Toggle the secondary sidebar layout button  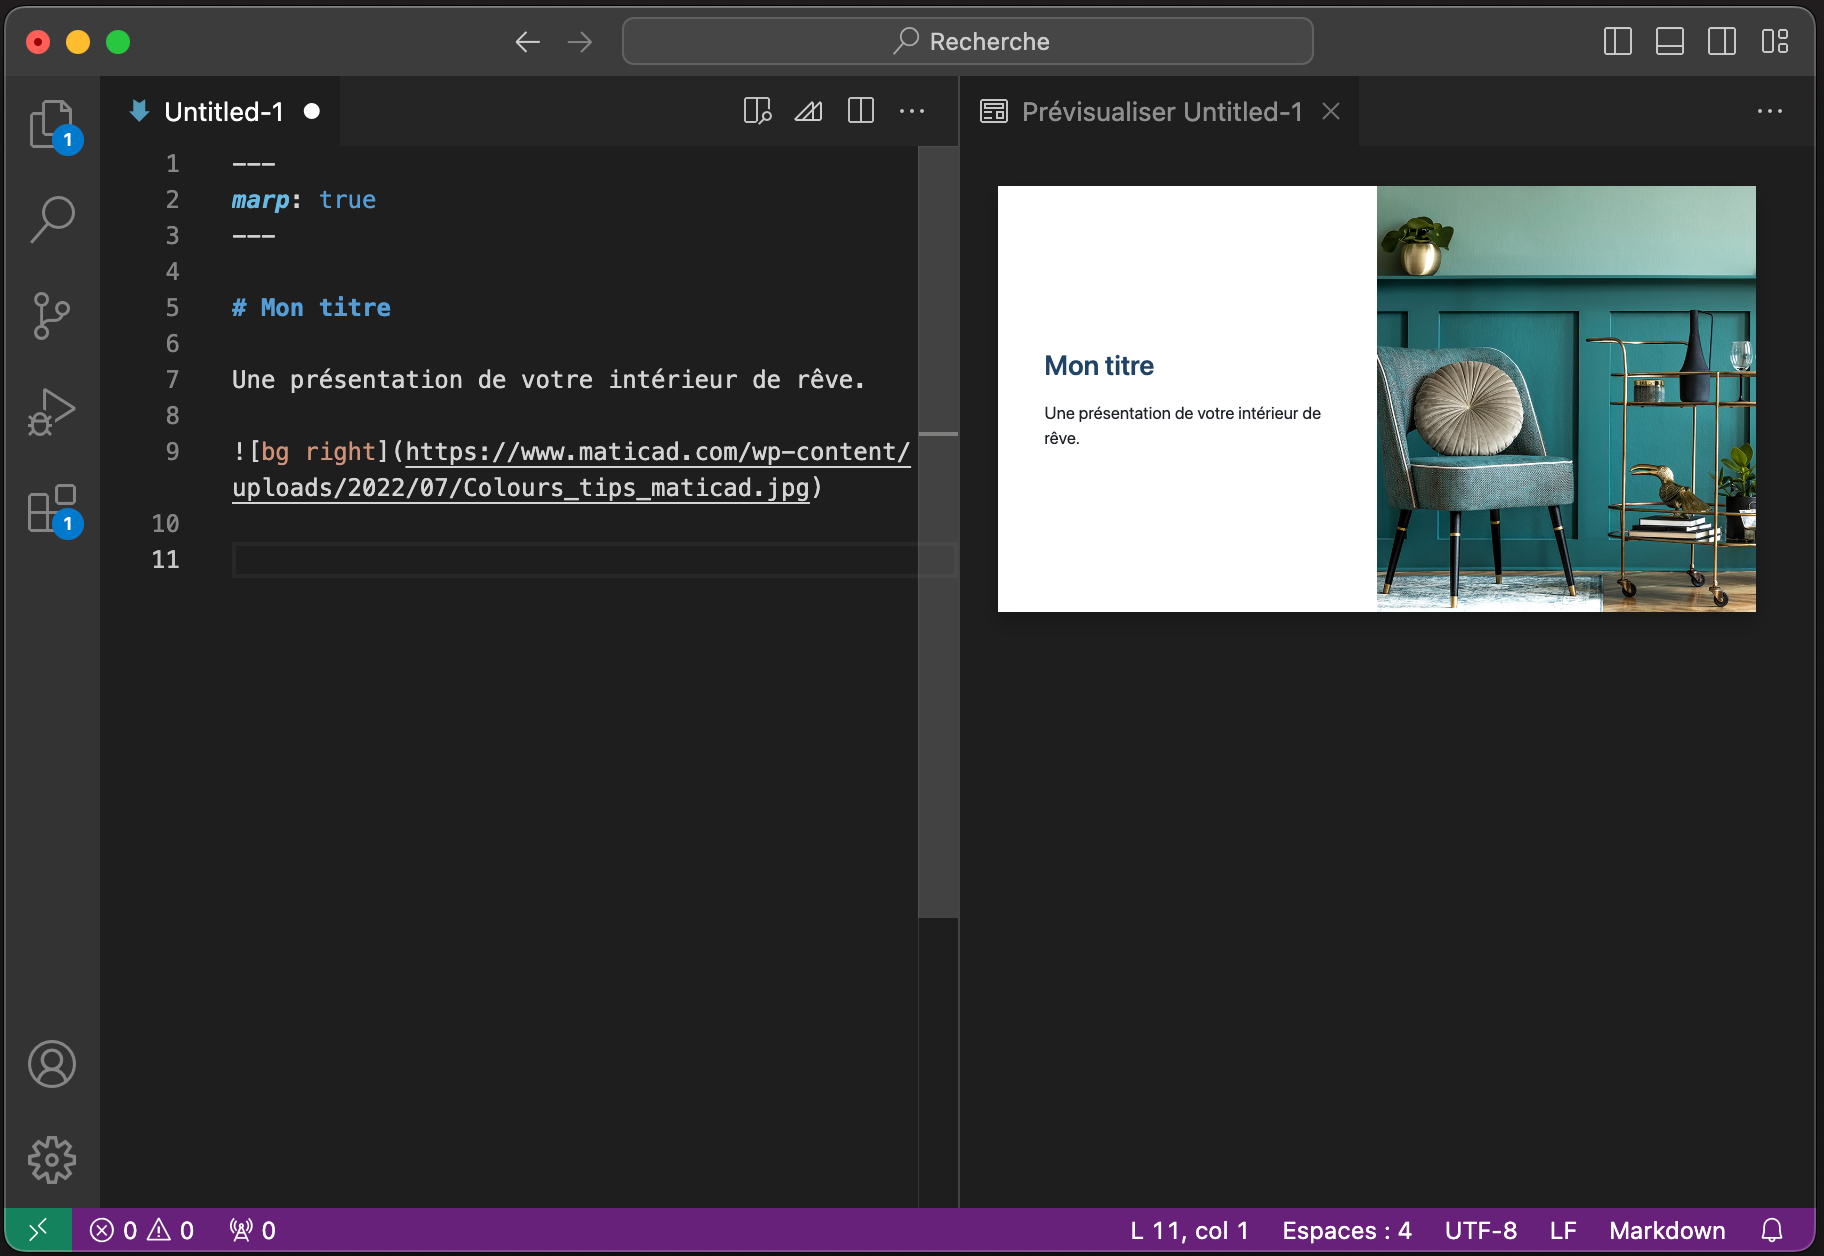[1722, 42]
